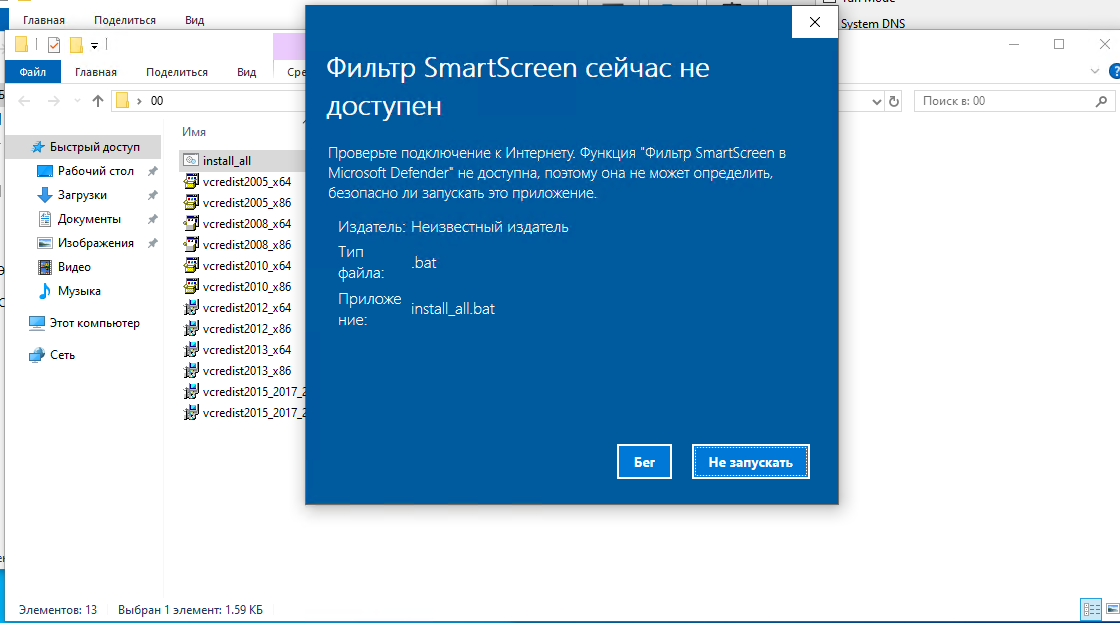Click the pin icon next to "Рабочий стол"
Screen dimensions: 1120x623
(152, 171)
